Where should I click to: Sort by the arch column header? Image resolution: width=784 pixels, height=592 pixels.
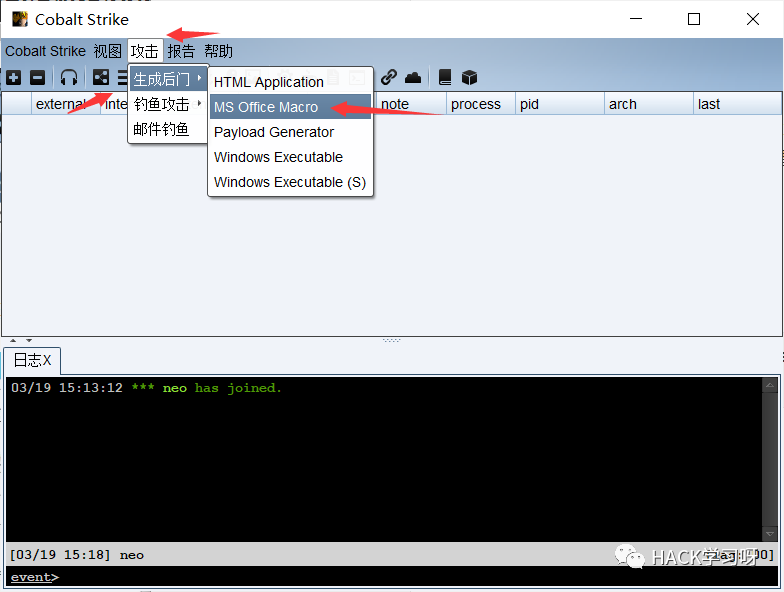[648, 104]
